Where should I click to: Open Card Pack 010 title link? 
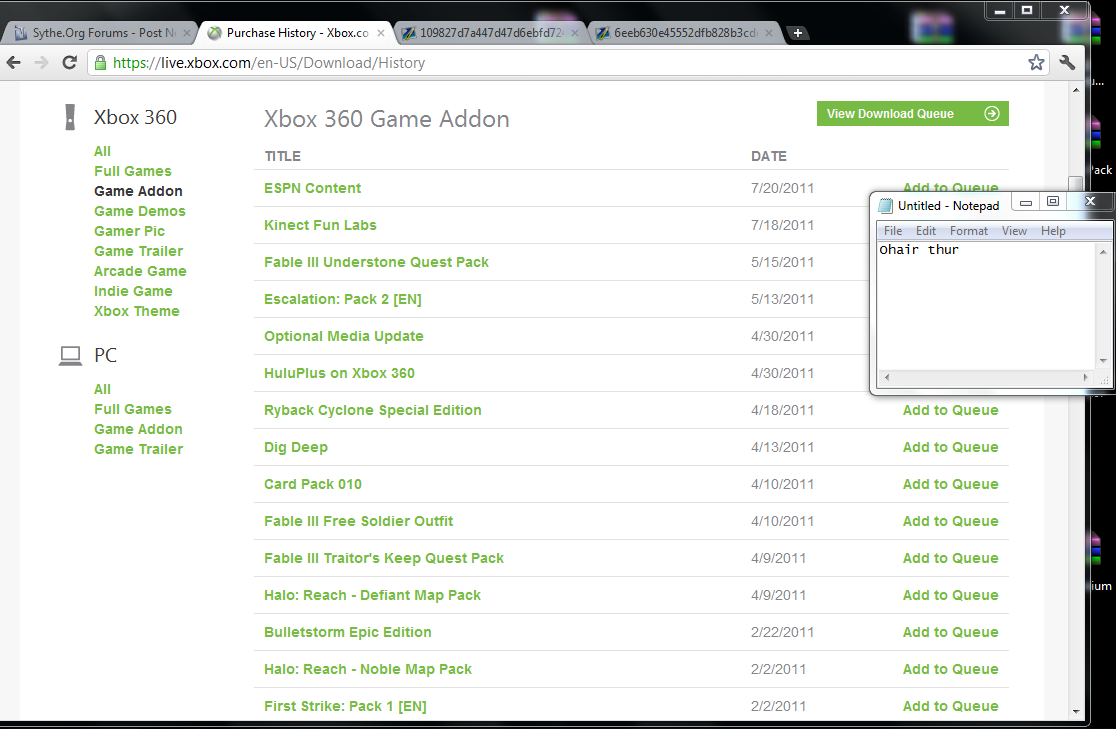pyautogui.click(x=313, y=484)
